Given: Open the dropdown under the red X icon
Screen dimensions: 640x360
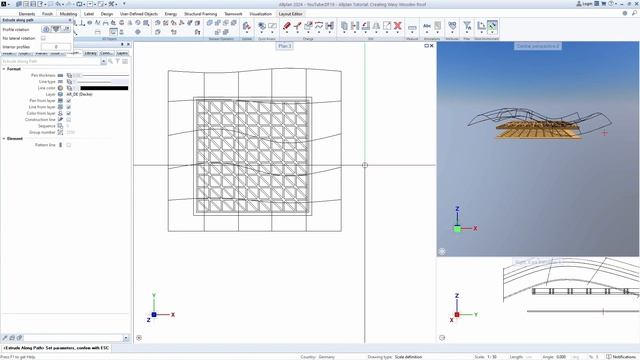Looking at the screenshot, I should [x=398, y=33].
